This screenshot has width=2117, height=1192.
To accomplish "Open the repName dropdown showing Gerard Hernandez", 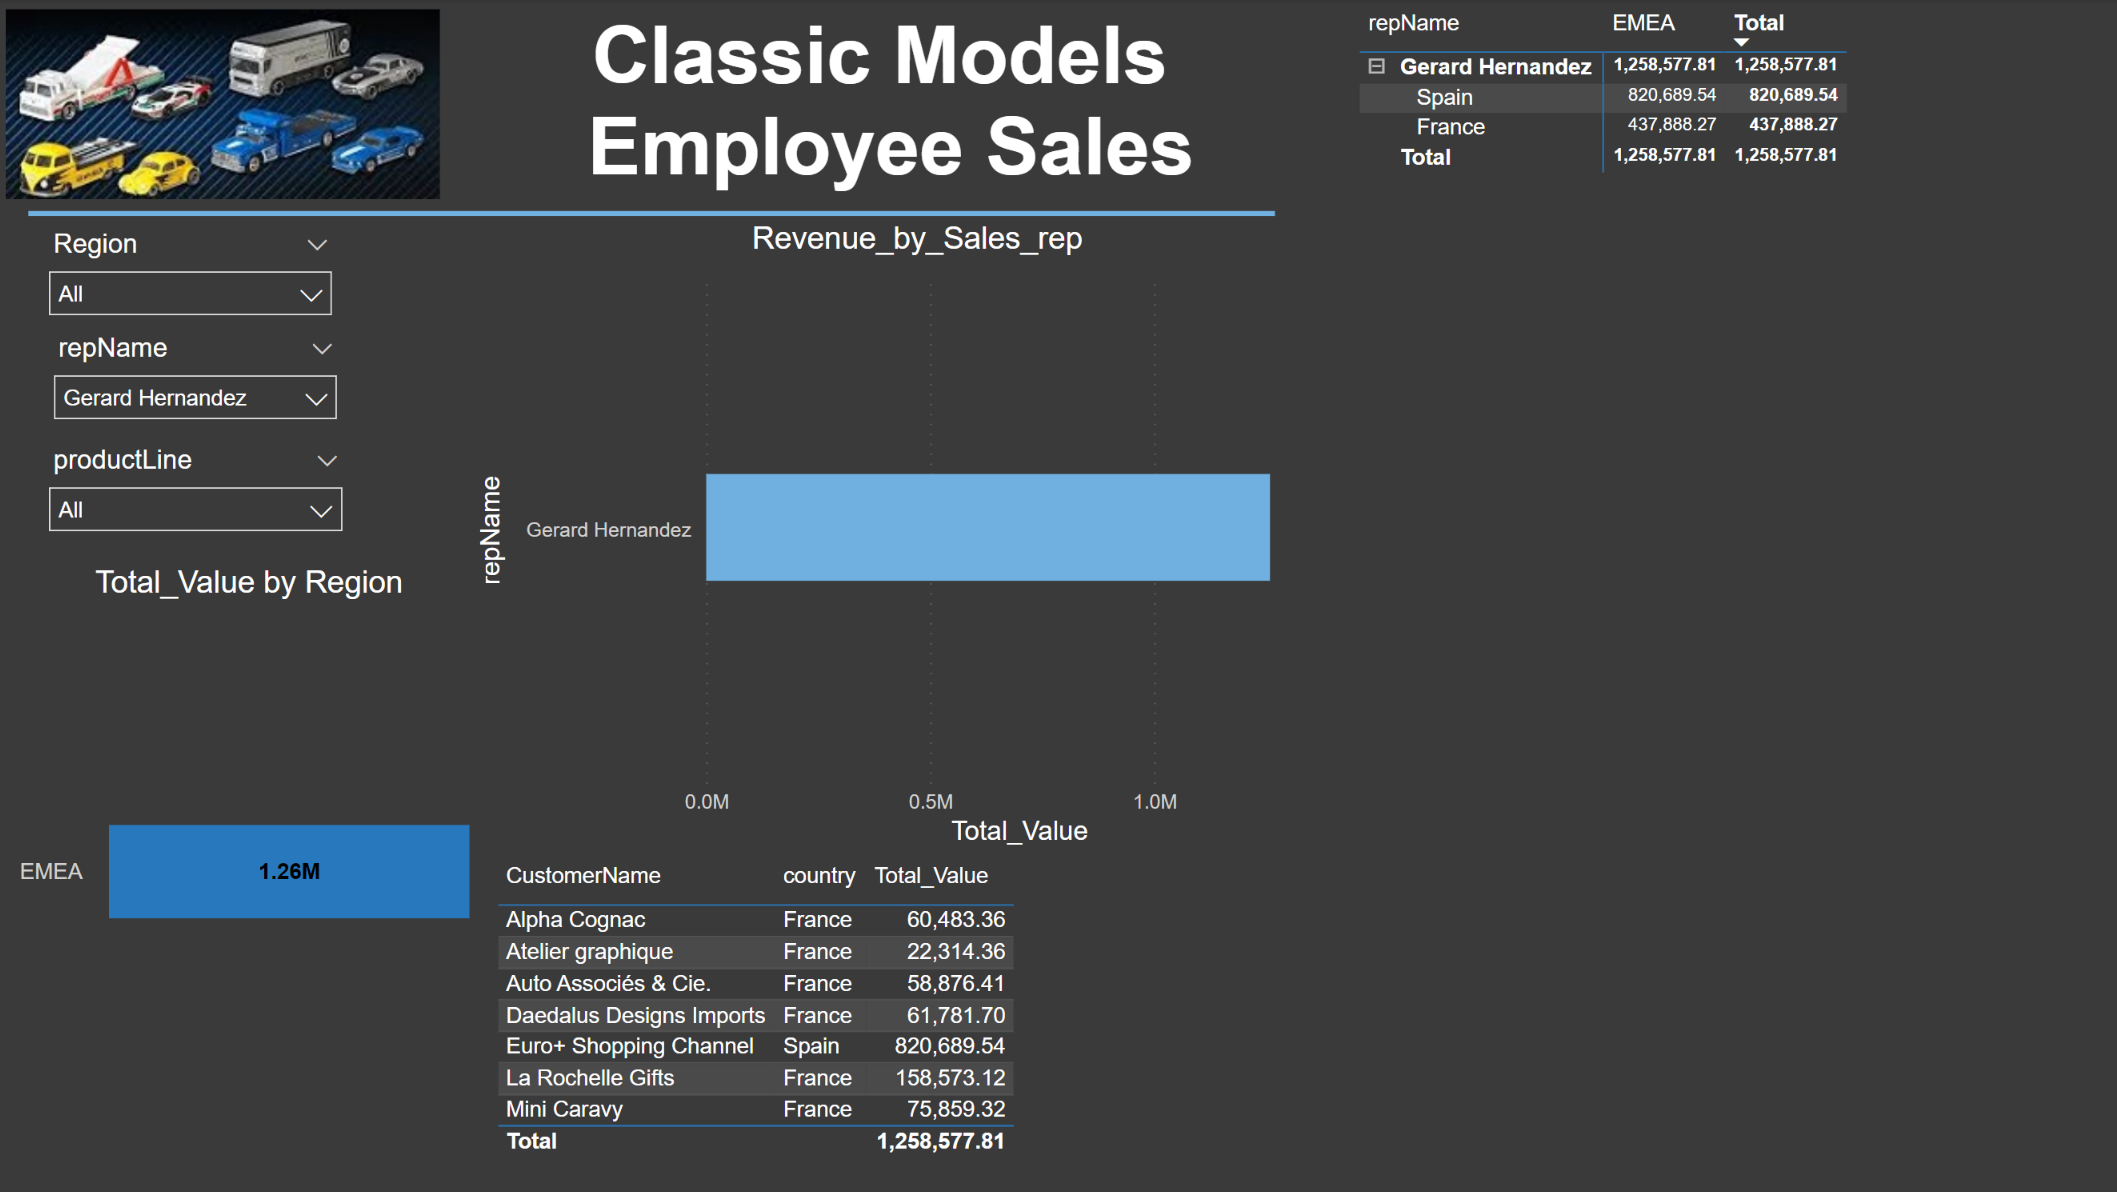I will [195, 398].
